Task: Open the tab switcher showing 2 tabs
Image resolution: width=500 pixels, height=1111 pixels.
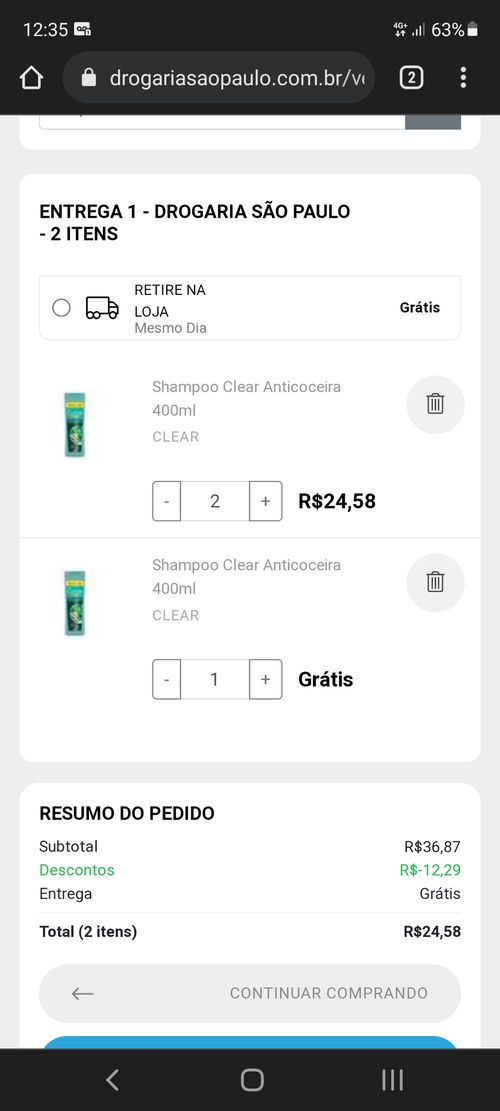Action: pos(411,77)
